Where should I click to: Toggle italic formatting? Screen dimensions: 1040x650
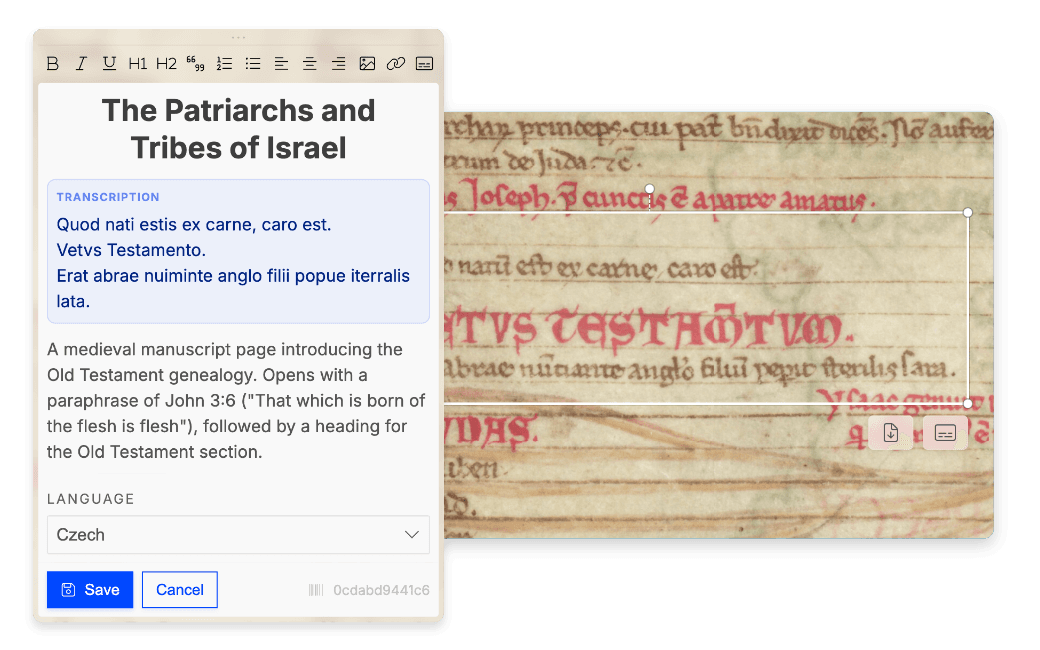pyautogui.click(x=81, y=63)
